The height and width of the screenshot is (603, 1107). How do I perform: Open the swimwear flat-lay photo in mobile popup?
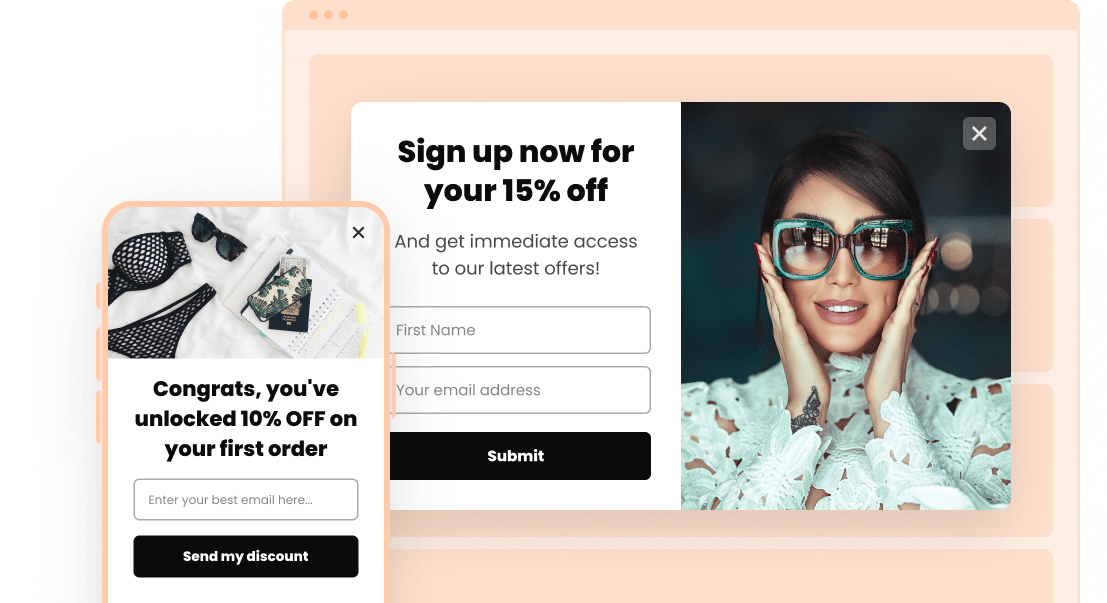(246, 282)
